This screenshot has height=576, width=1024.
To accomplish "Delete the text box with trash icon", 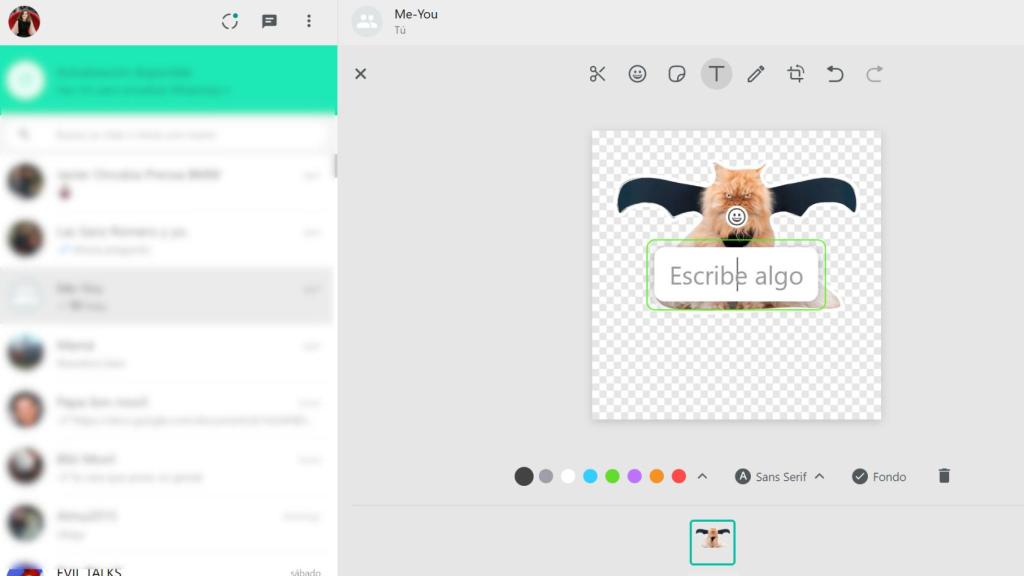I will point(943,477).
